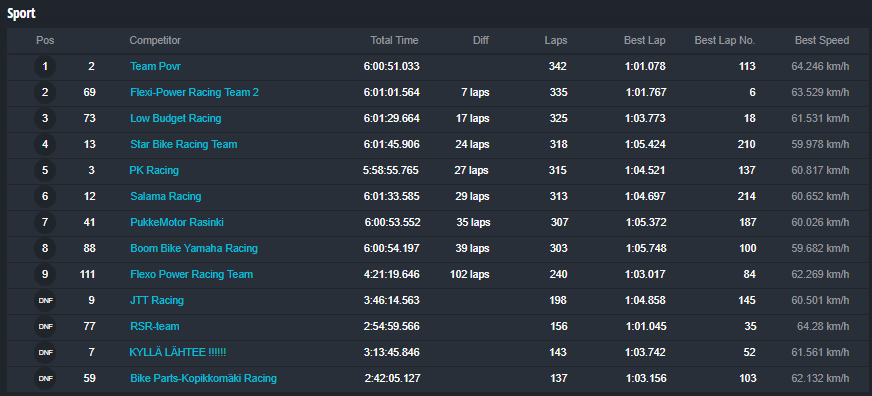872x396 pixels.
Task: Click the Sport section heading
Action: (21, 14)
